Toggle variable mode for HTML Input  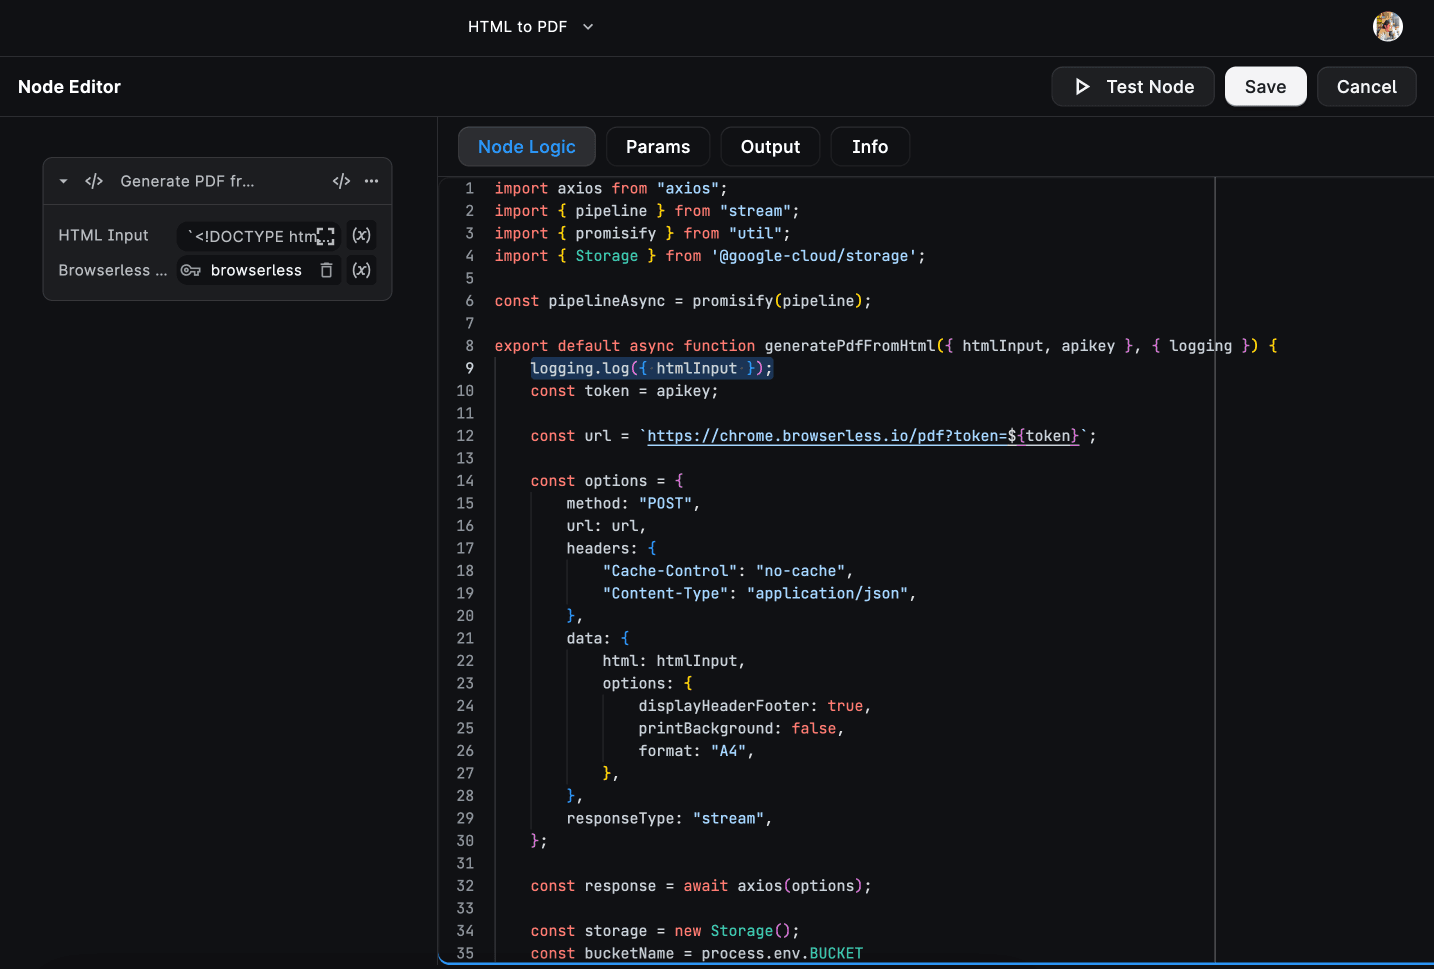coord(361,236)
